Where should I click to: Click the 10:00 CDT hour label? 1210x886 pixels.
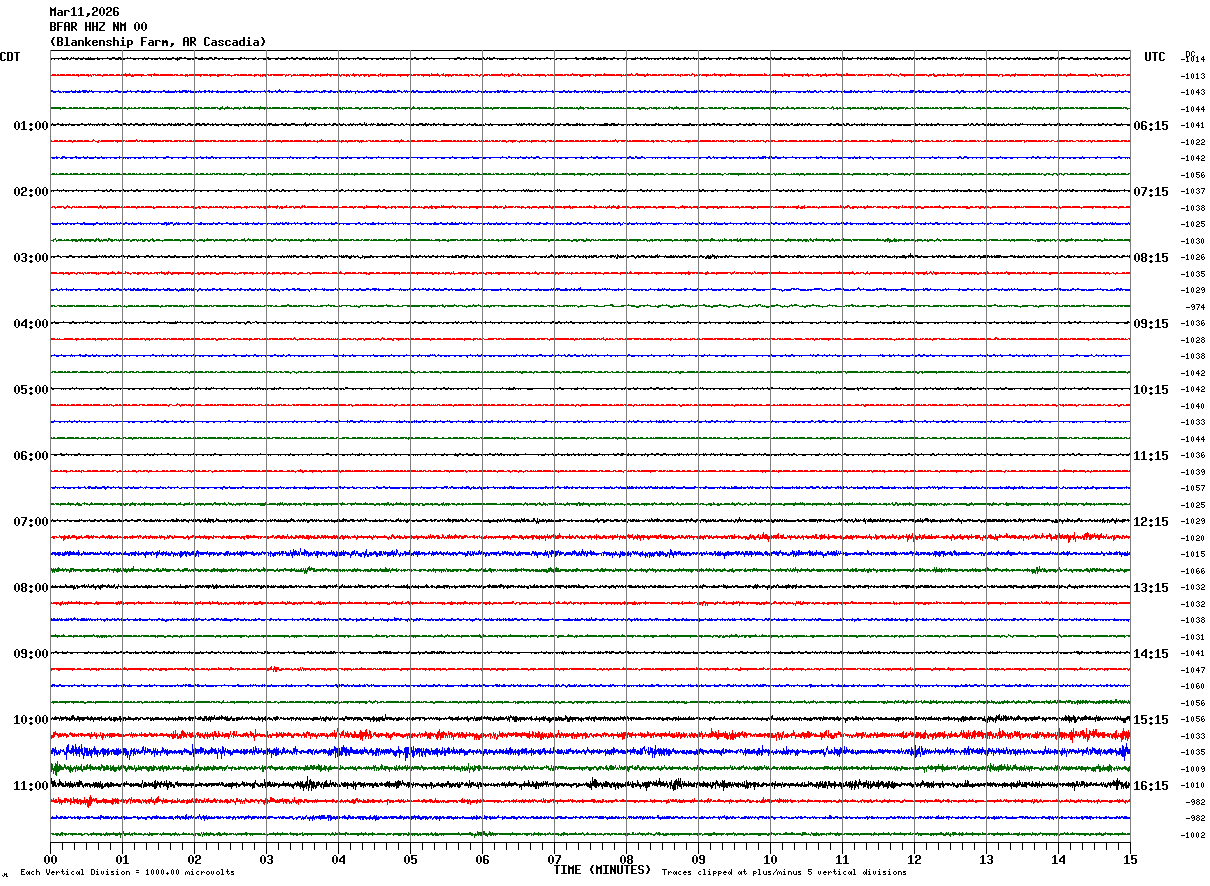(31, 720)
